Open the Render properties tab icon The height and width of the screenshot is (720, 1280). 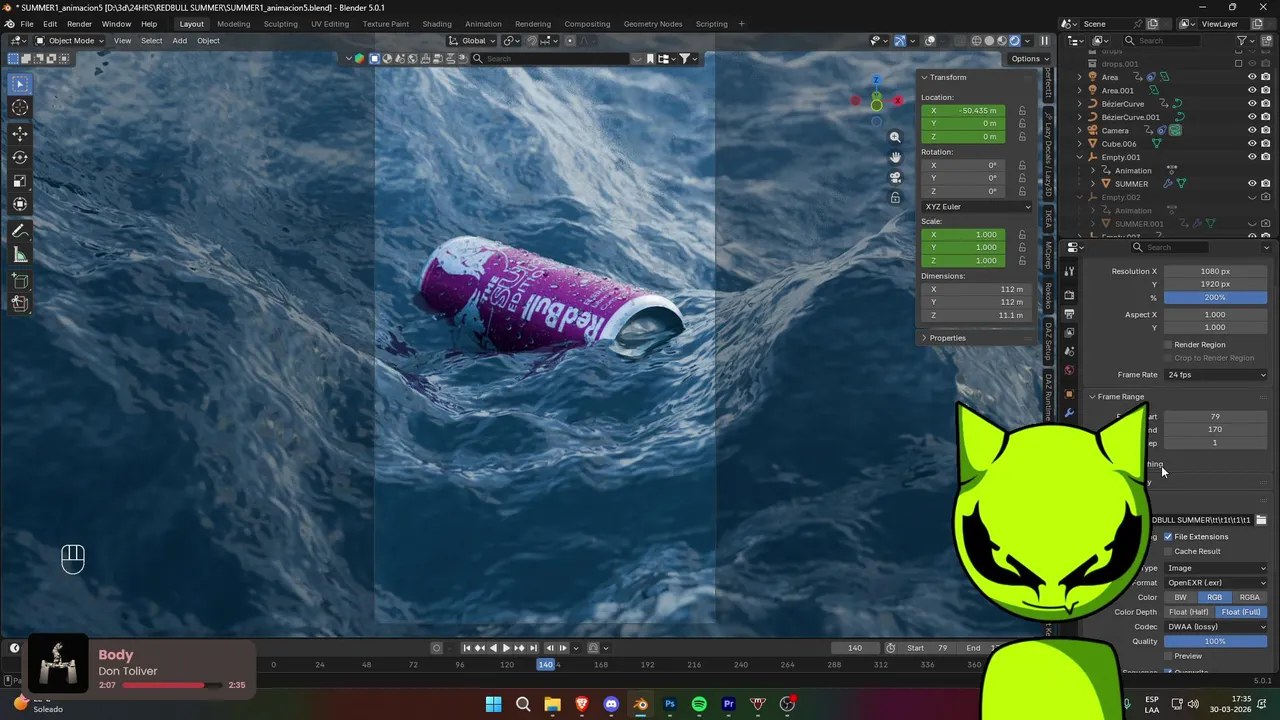coord(1069,295)
